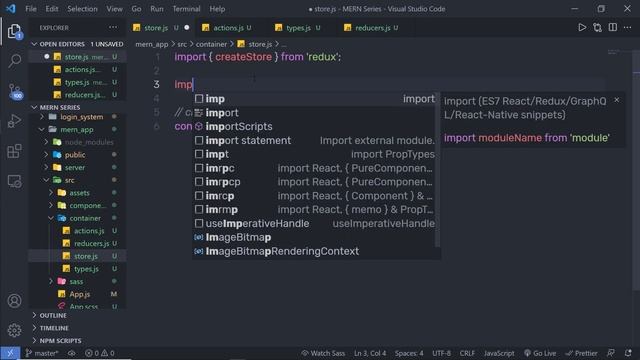Open the View menu

(x=114, y=9)
